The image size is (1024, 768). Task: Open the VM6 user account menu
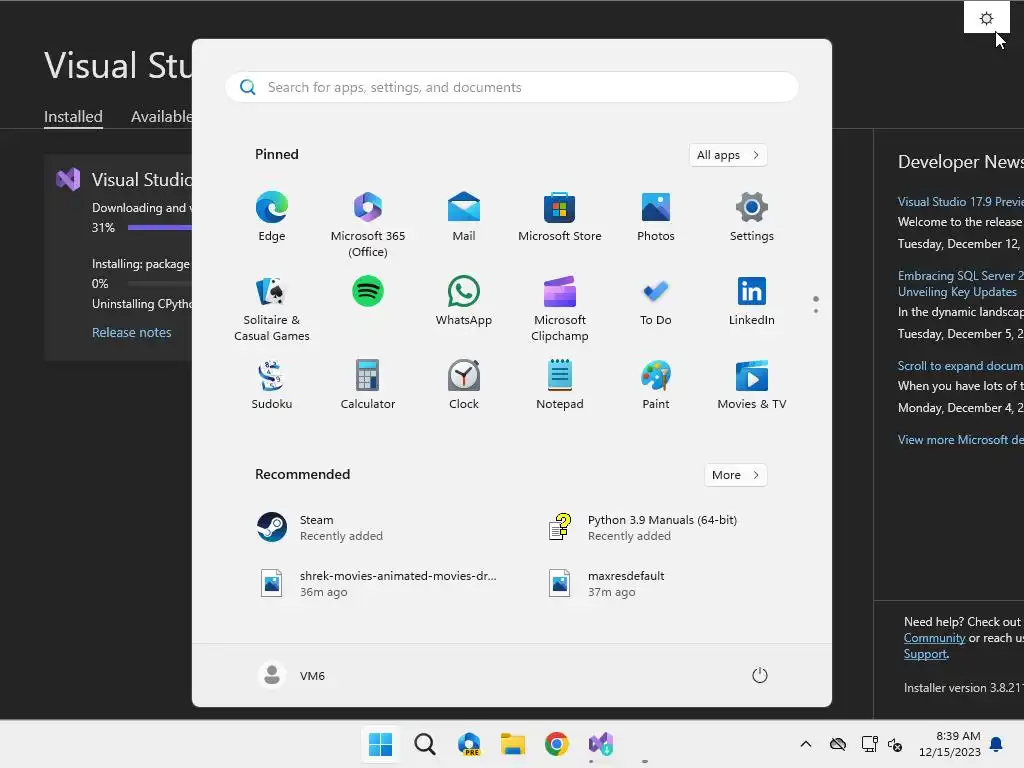point(292,675)
